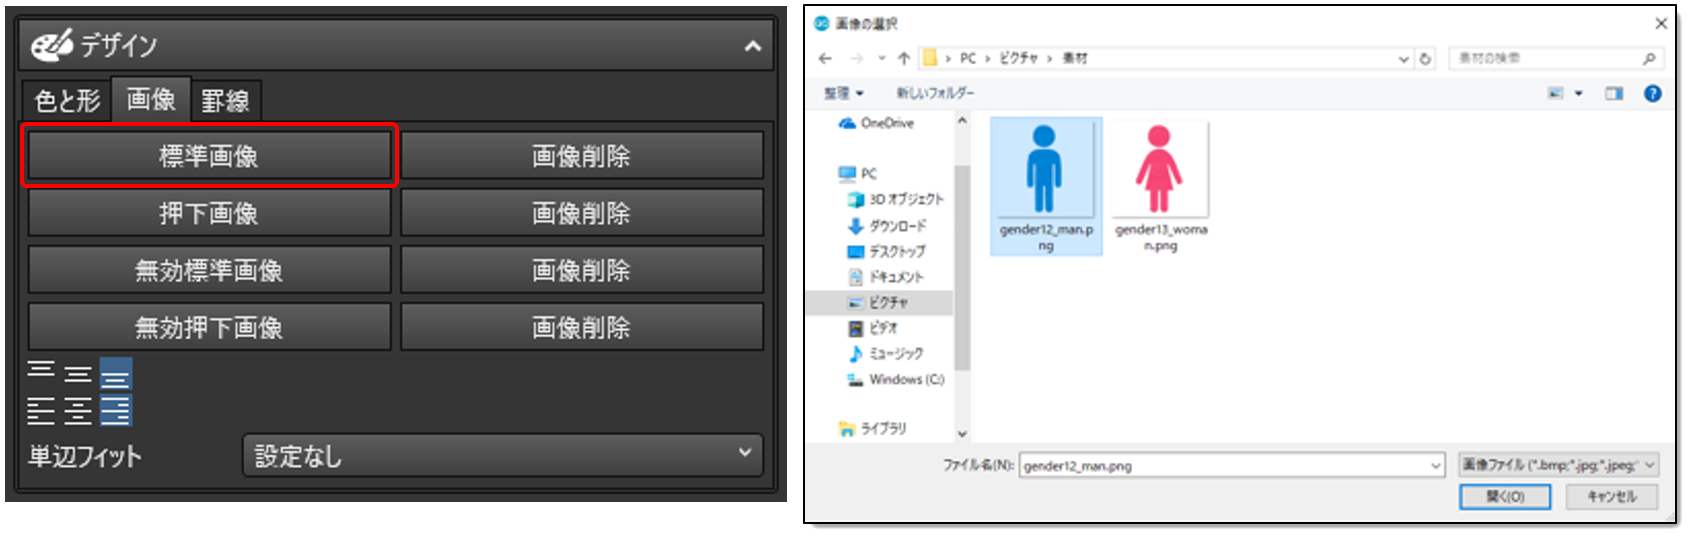Click the 標準画像 button
Screen dimensions: 1694x541
tap(209, 156)
